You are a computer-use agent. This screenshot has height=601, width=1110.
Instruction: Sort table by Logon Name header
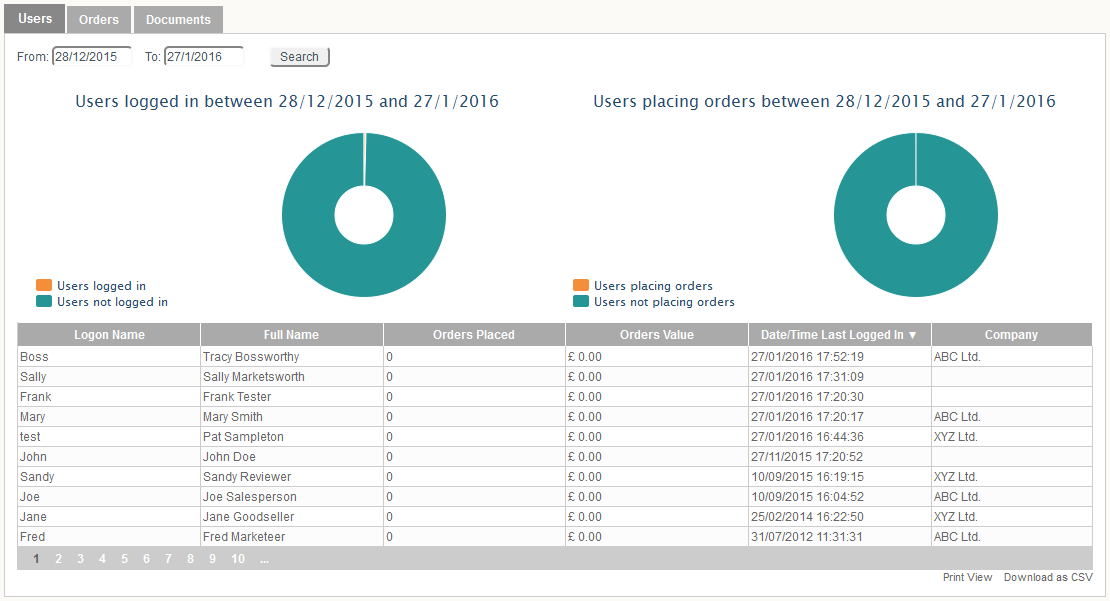(x=109, y=335)
